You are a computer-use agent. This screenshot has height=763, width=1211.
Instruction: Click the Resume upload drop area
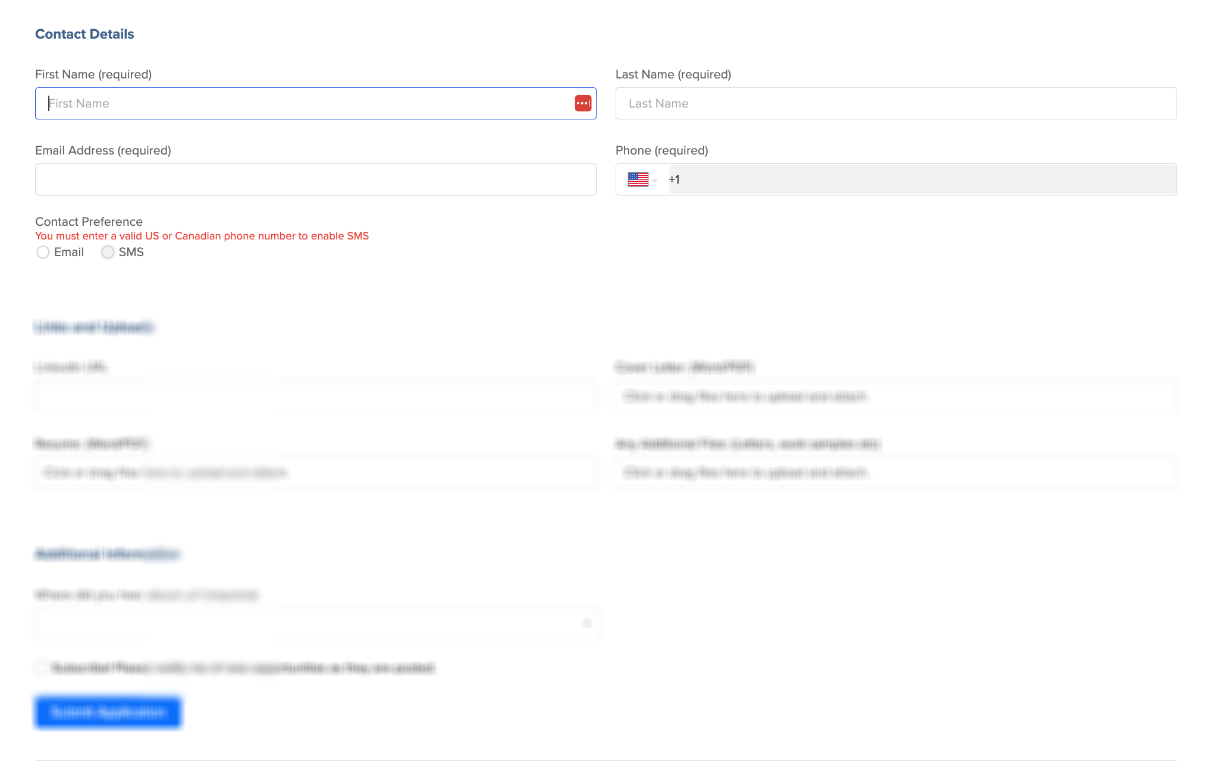pos(315,472)
